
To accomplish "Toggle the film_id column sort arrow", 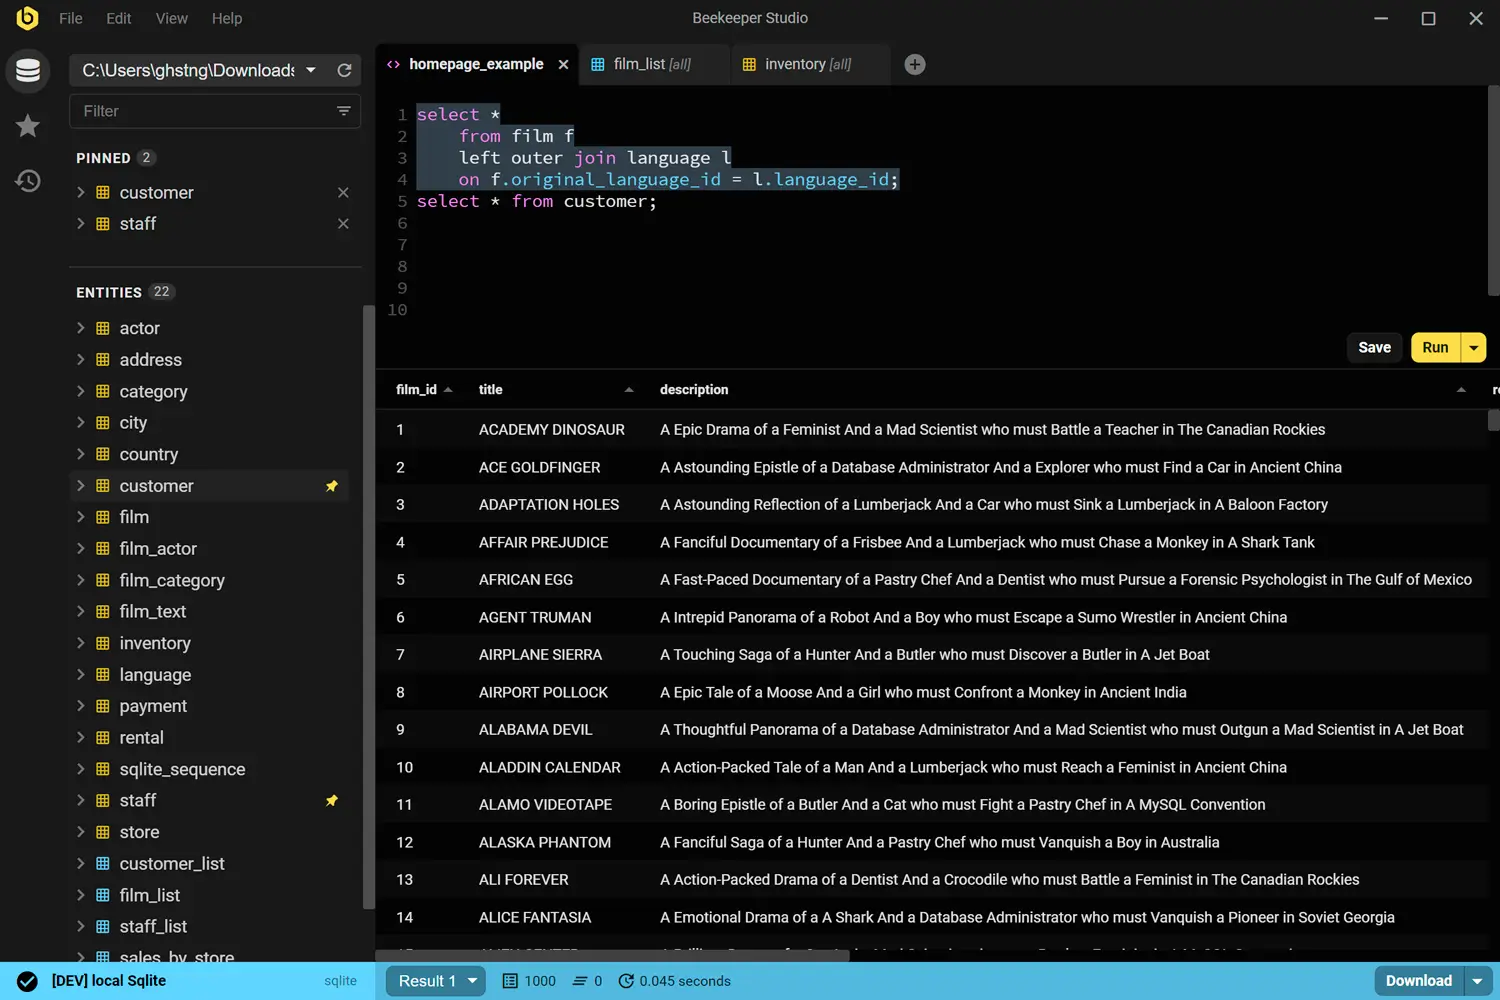I will [x=448, y=389].
